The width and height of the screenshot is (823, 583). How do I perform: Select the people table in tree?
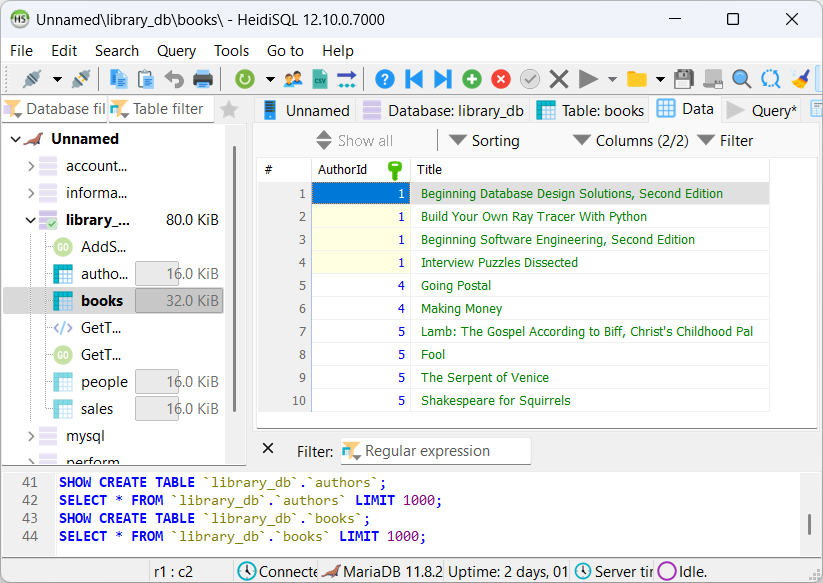[x=104, y=381]
